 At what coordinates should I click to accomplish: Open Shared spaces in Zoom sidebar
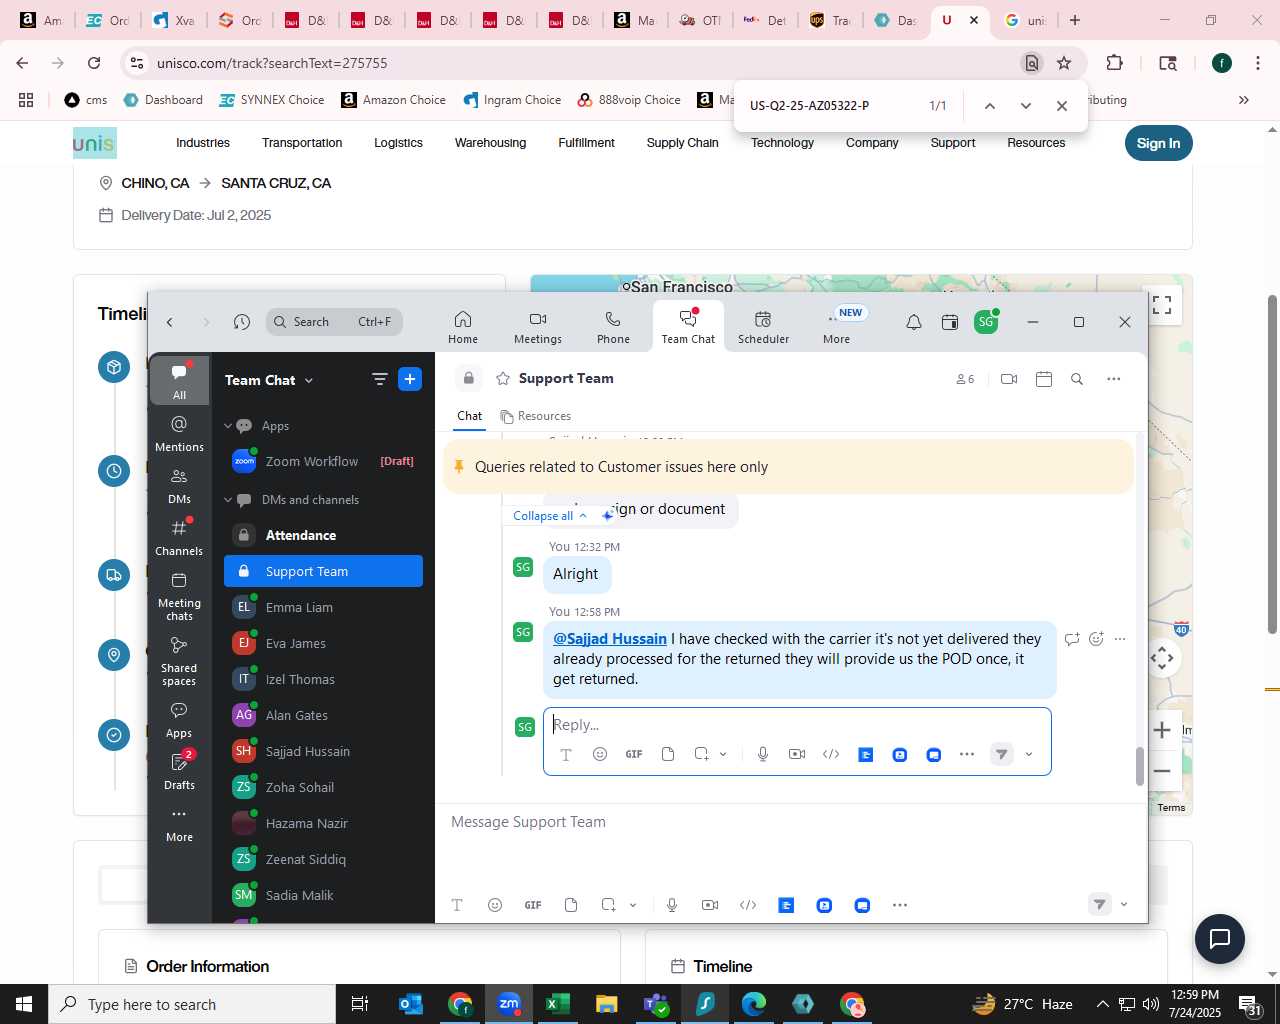179,661
